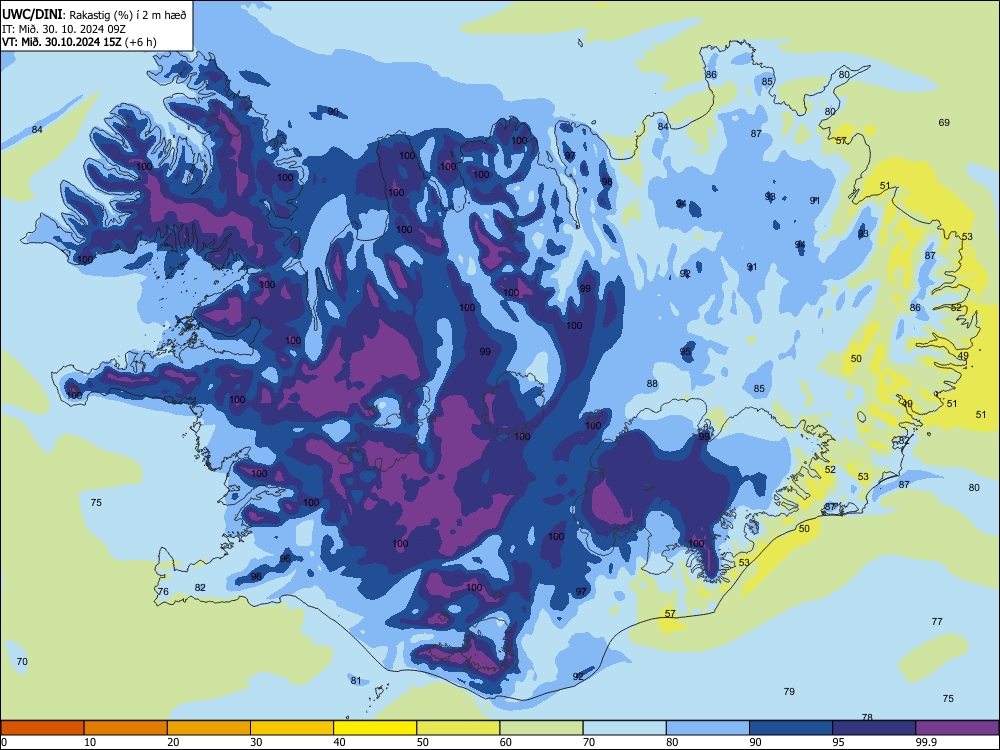Click the legend tick label '60'

[506, 742]
